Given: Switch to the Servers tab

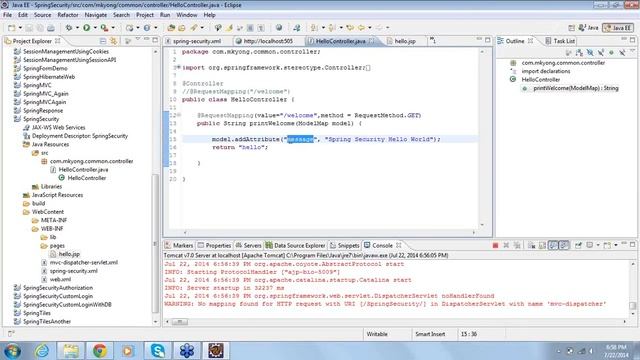Looking at the screenshot, I should coord(248,245).
